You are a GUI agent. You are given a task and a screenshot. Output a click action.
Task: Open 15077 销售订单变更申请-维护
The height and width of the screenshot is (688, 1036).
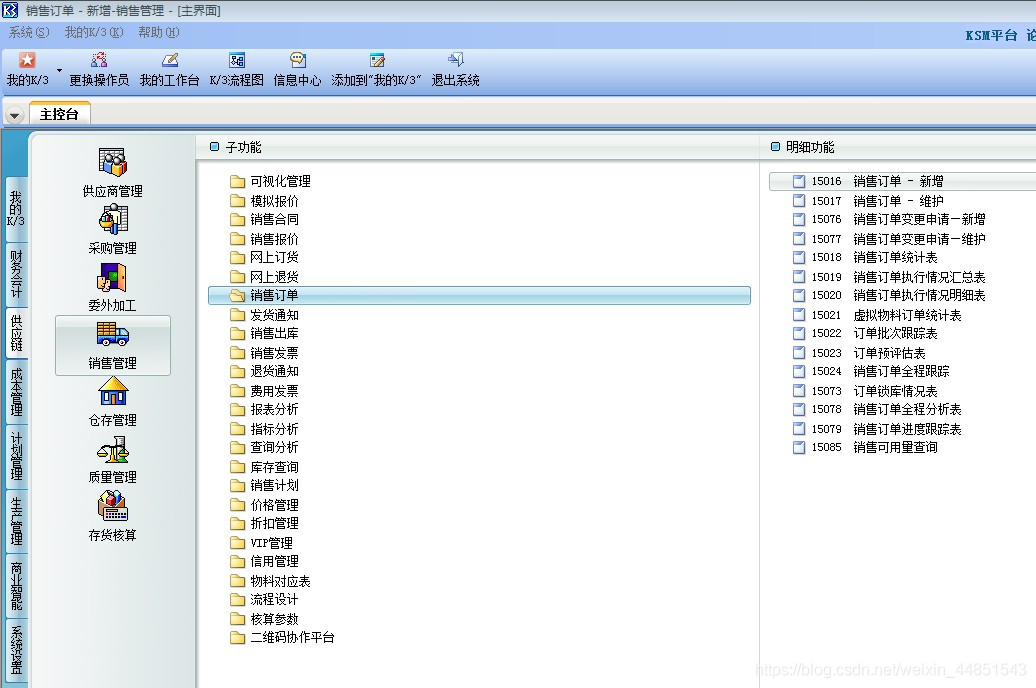(889, 239)
